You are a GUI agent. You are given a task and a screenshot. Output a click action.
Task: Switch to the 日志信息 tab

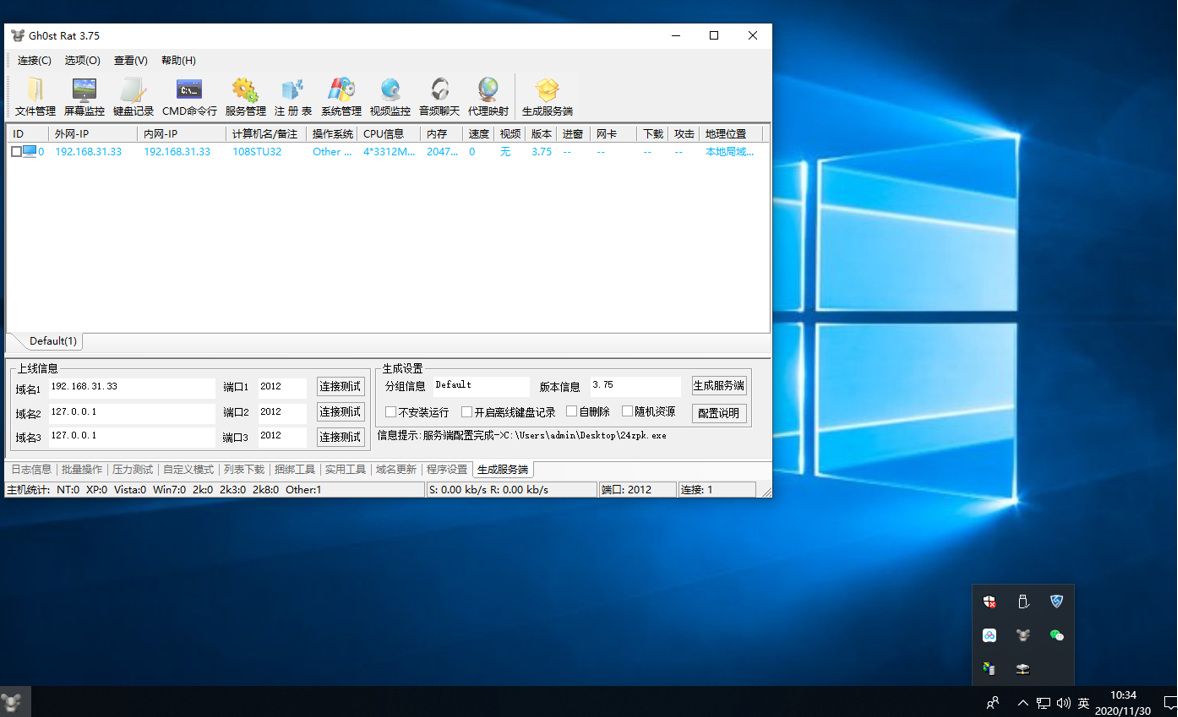point(31,470)
